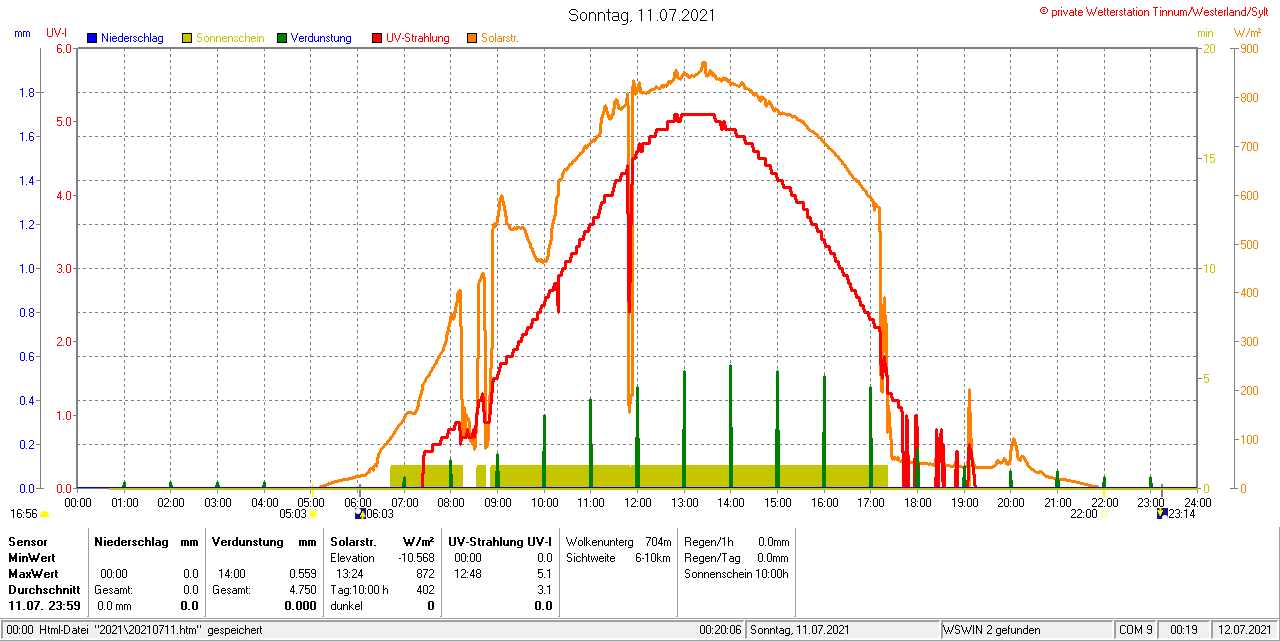Click the UV-Strahlung UV-I column header
The image size is (1280, 641).
click(500, 541)
